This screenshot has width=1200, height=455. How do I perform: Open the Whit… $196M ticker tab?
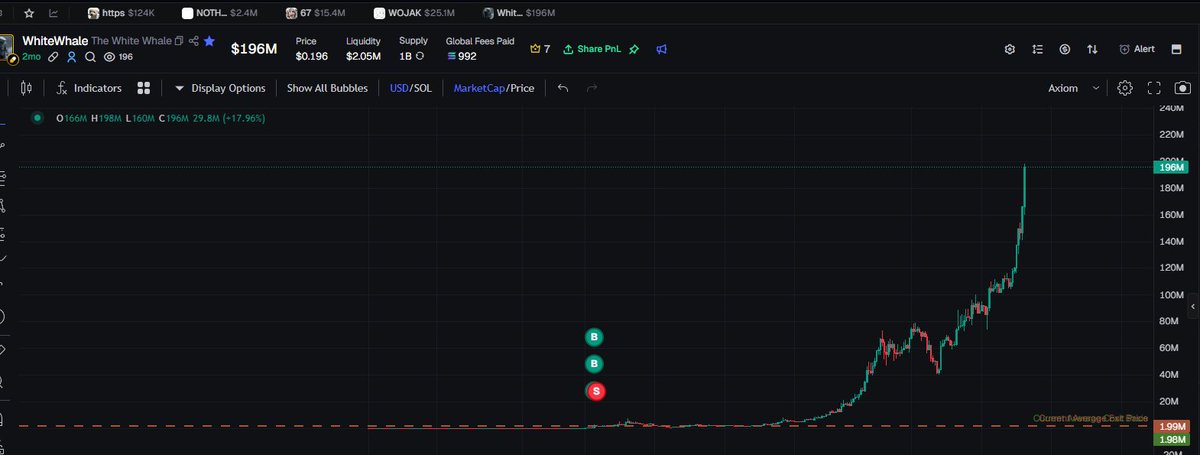click(519, 14)
